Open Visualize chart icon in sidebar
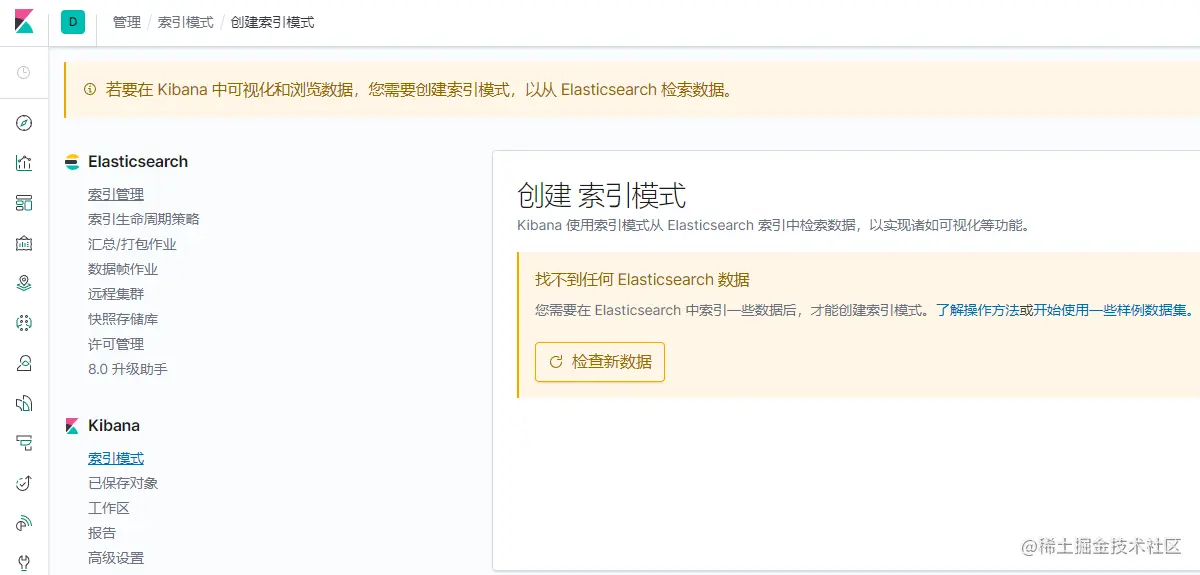This screenshot has height=575, width=1200. point(24,163)
